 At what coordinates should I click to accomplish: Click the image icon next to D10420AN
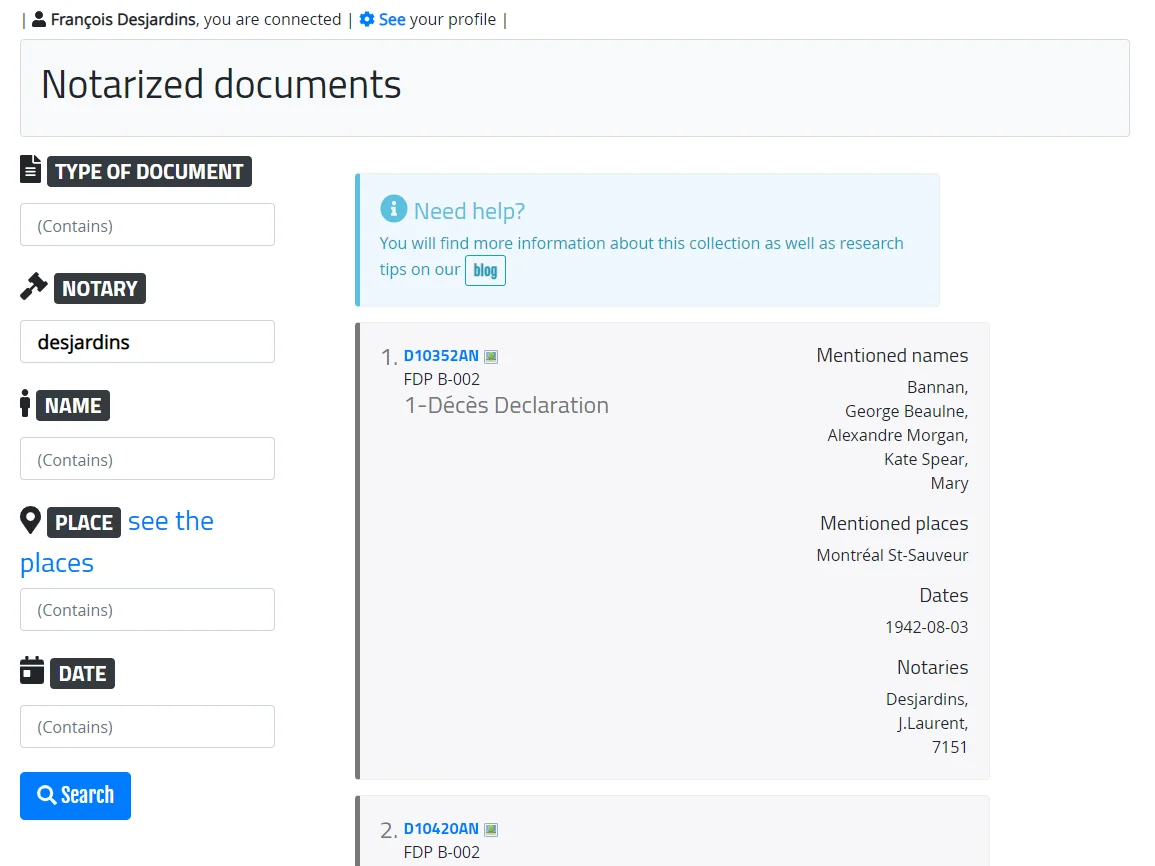pos(491,830)
